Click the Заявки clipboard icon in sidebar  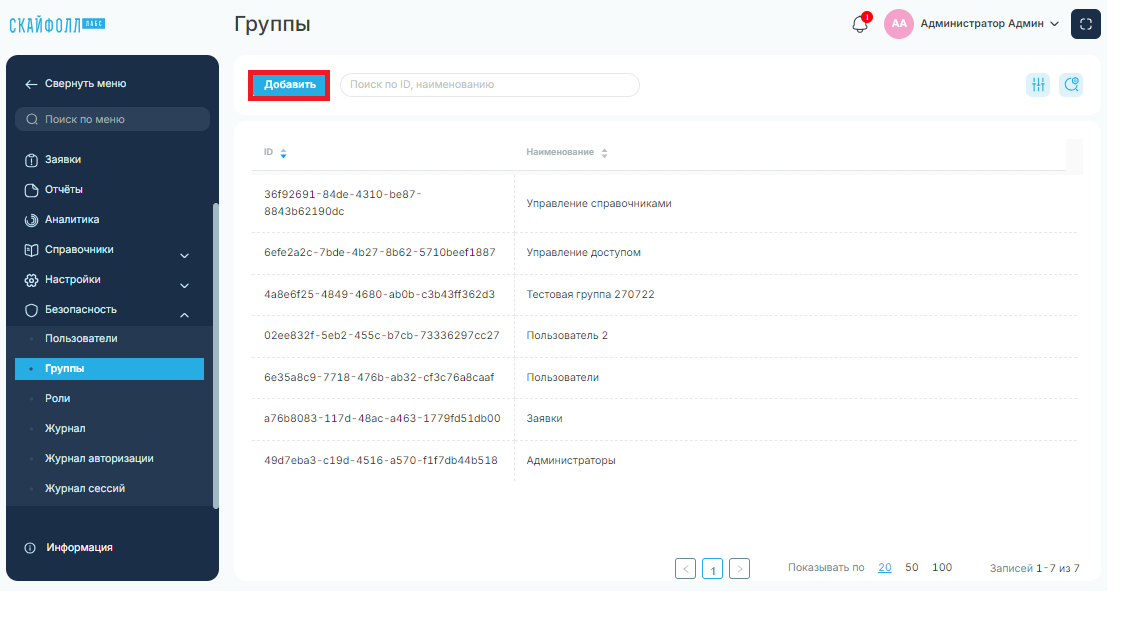[31, 160]
